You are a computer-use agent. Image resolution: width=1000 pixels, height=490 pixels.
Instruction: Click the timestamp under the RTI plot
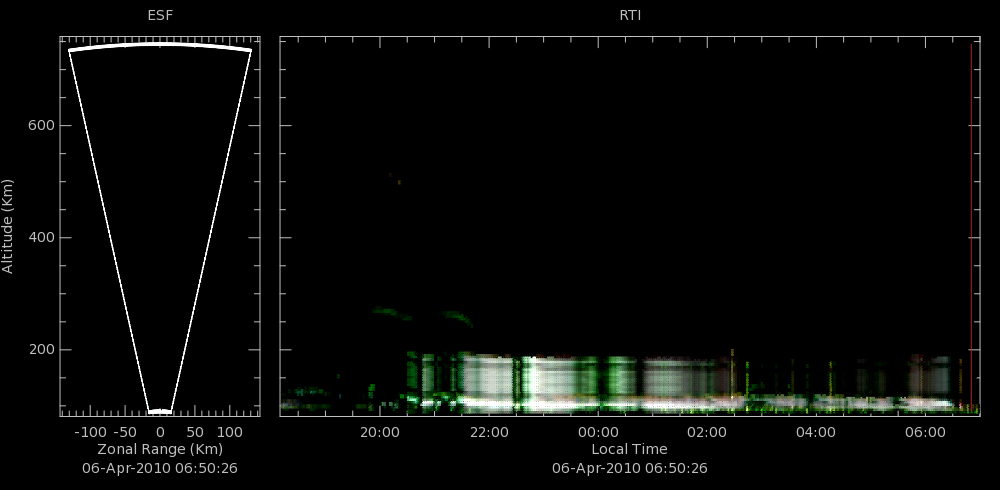pos(629,468)
